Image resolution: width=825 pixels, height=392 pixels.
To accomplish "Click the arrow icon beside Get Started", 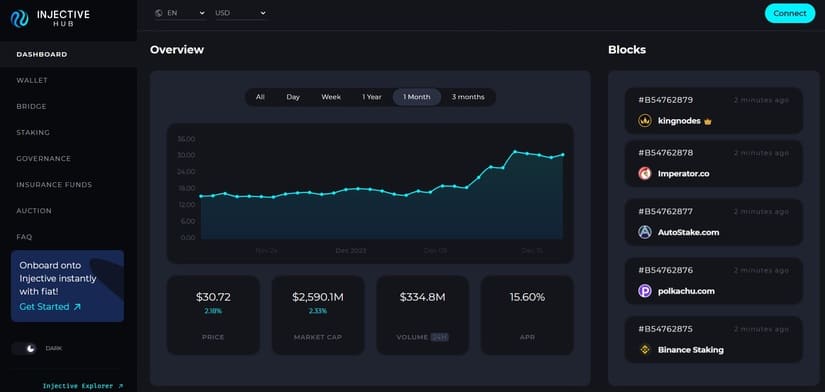I will [x=77, y=307].
